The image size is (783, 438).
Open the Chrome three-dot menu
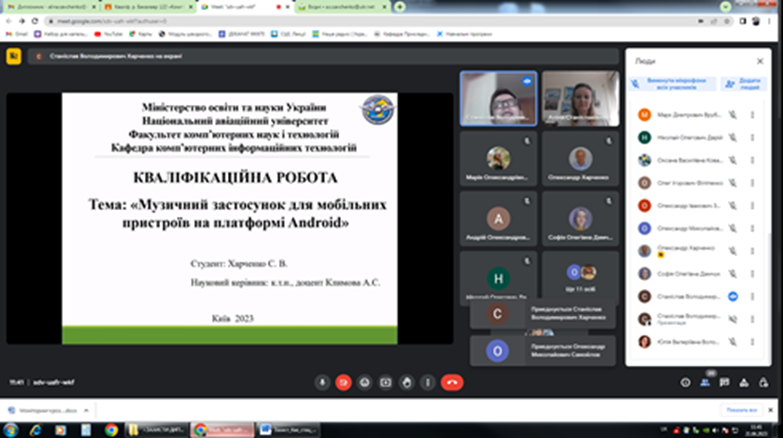tap(770, 21)
